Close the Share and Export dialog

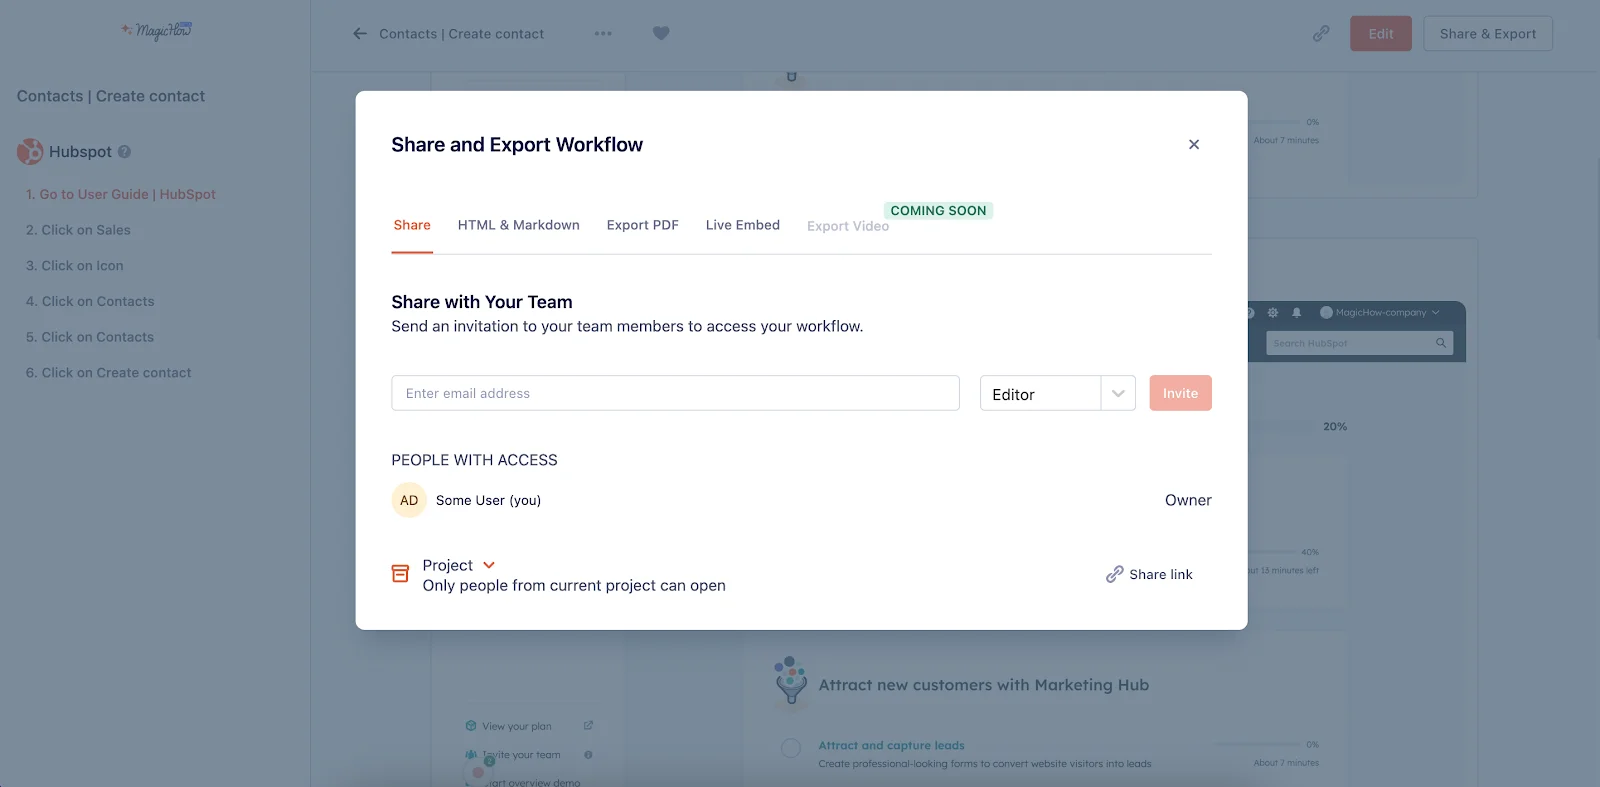(x=1193, y=145)
